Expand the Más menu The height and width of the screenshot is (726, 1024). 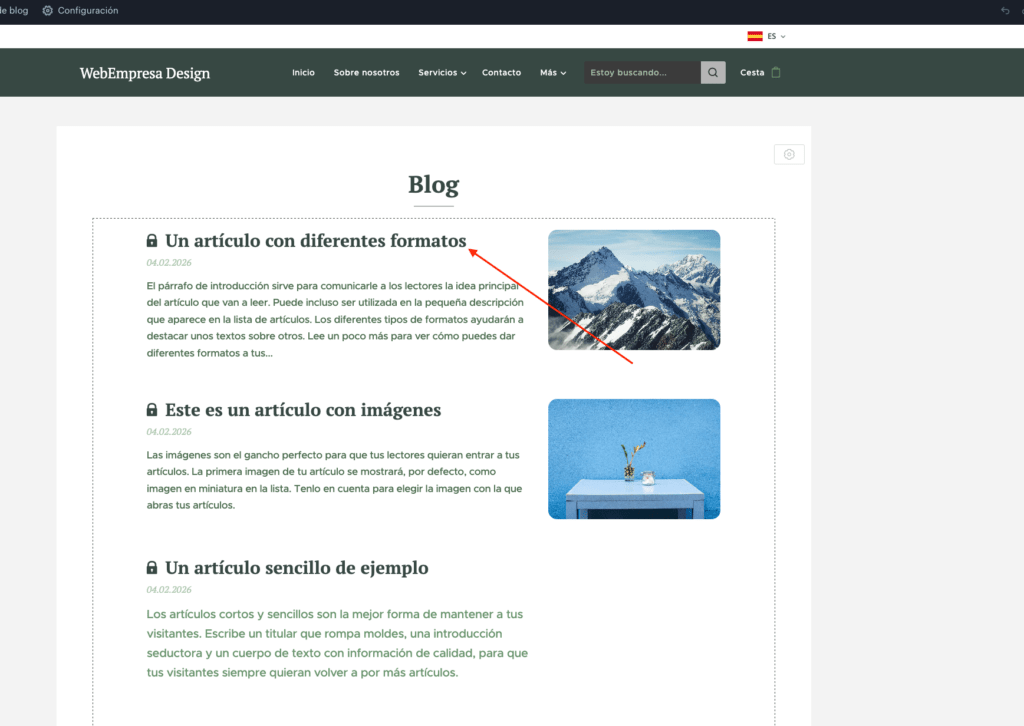click(x=552, y=72)
